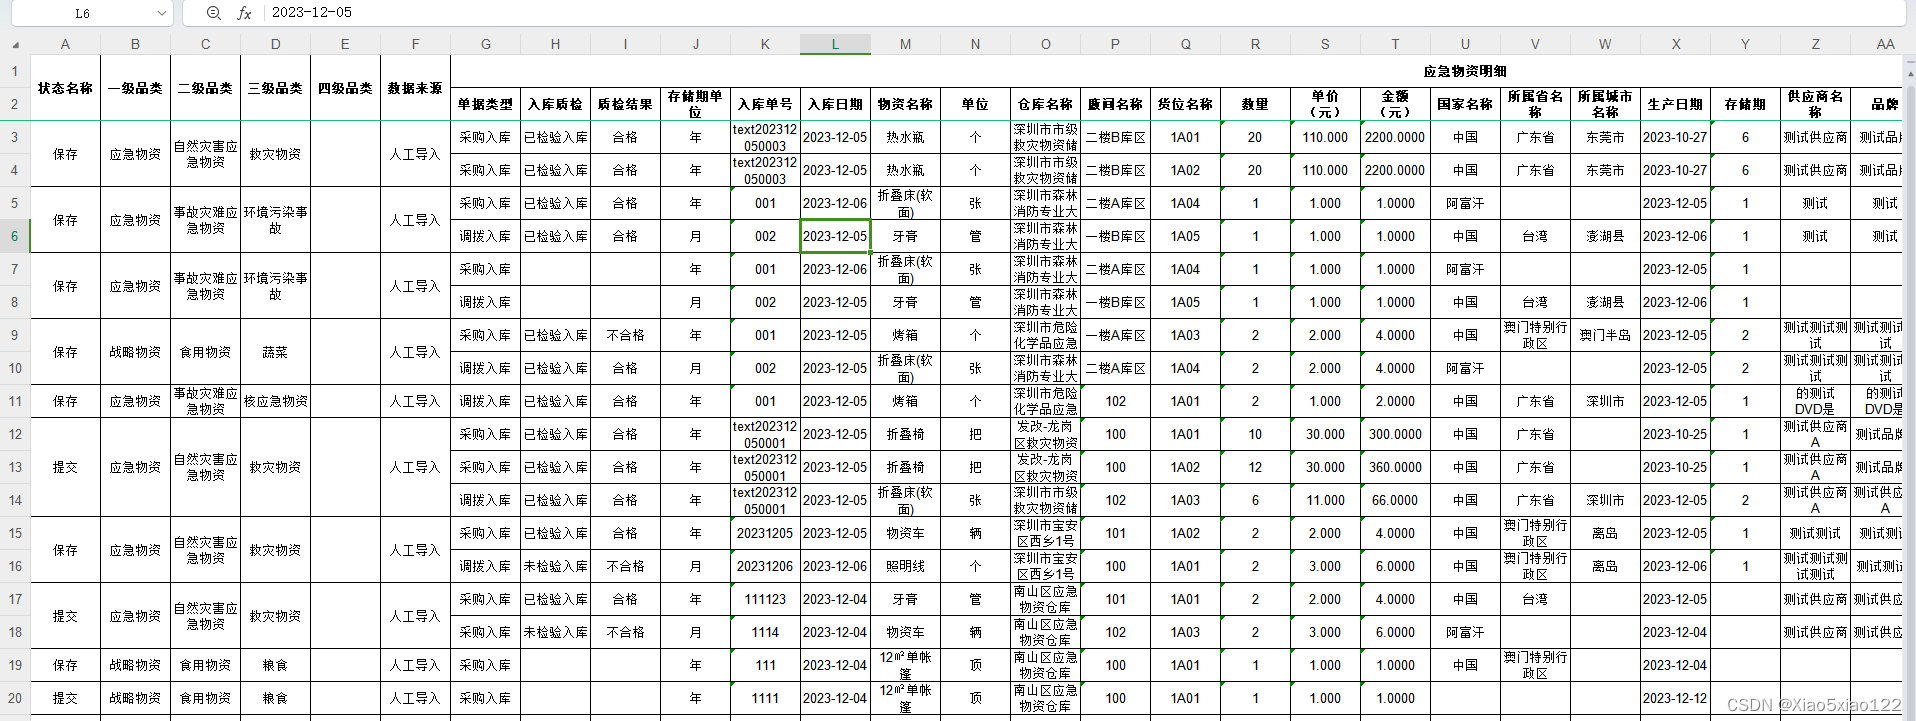Click the formula bar value 2023-12-05
This screenshot has height=721, width=1916.
click(312, 13)
